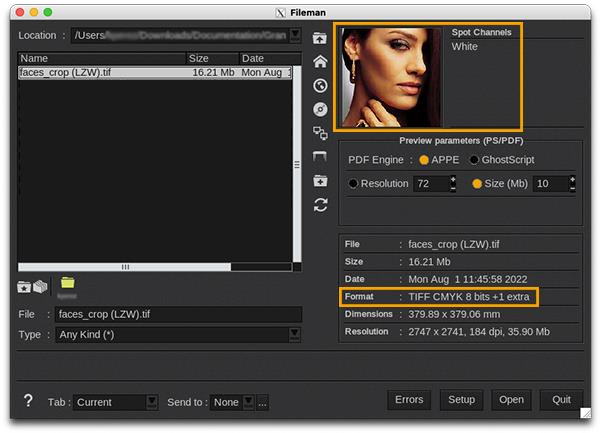The width and height of the screenshot is (600, 433).
Task: Click the Format TIFF CMYK value
Action: pos(469,297)
